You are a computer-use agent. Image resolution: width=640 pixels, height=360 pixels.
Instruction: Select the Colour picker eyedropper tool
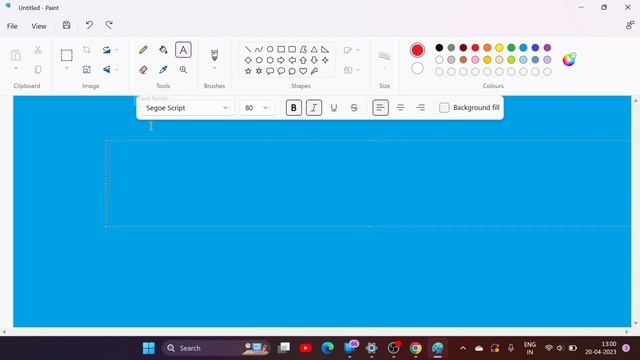(163, 70)
